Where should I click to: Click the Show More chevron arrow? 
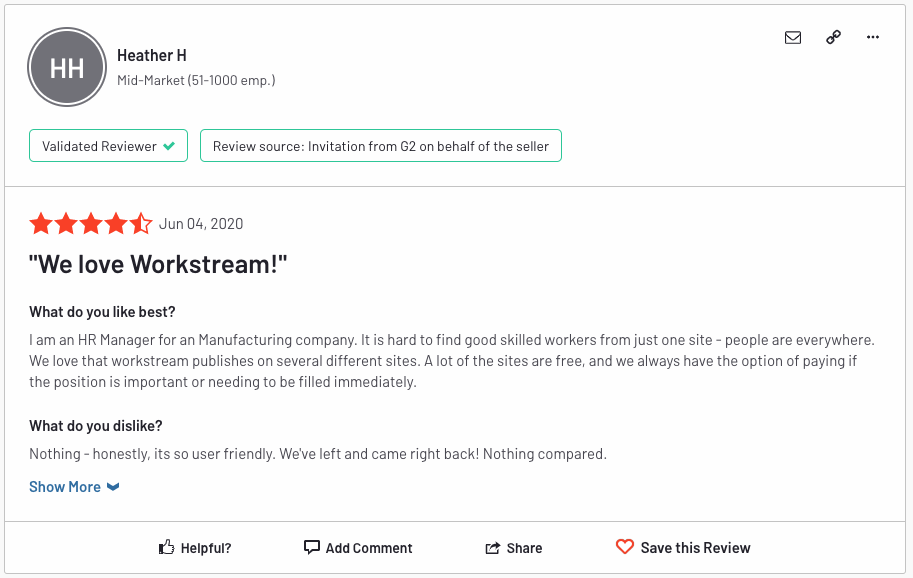[113, 487]
